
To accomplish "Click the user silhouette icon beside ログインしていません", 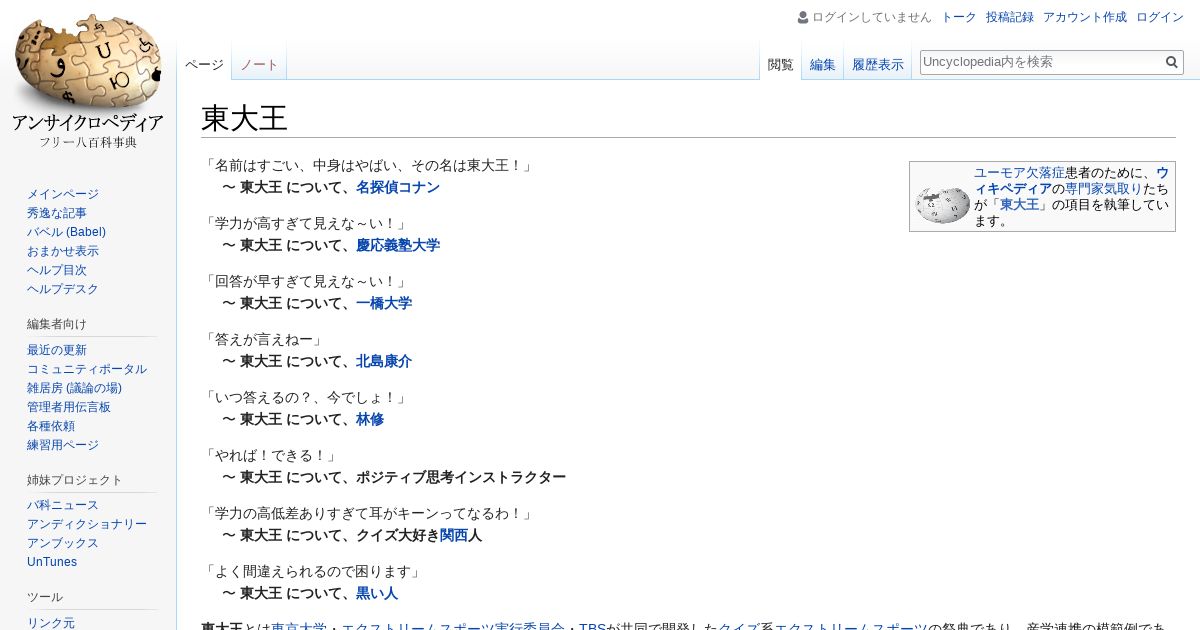I will point(803,17).
